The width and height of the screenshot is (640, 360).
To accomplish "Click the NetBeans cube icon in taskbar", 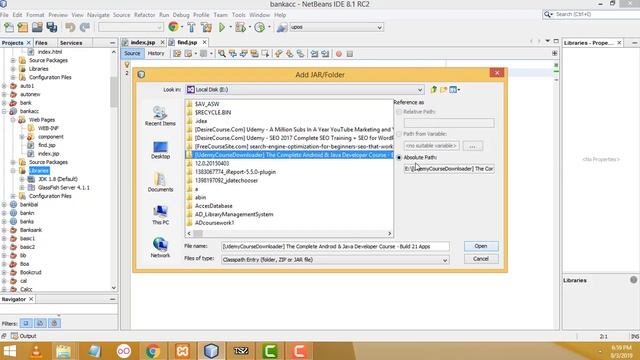I will coord(211,351).
